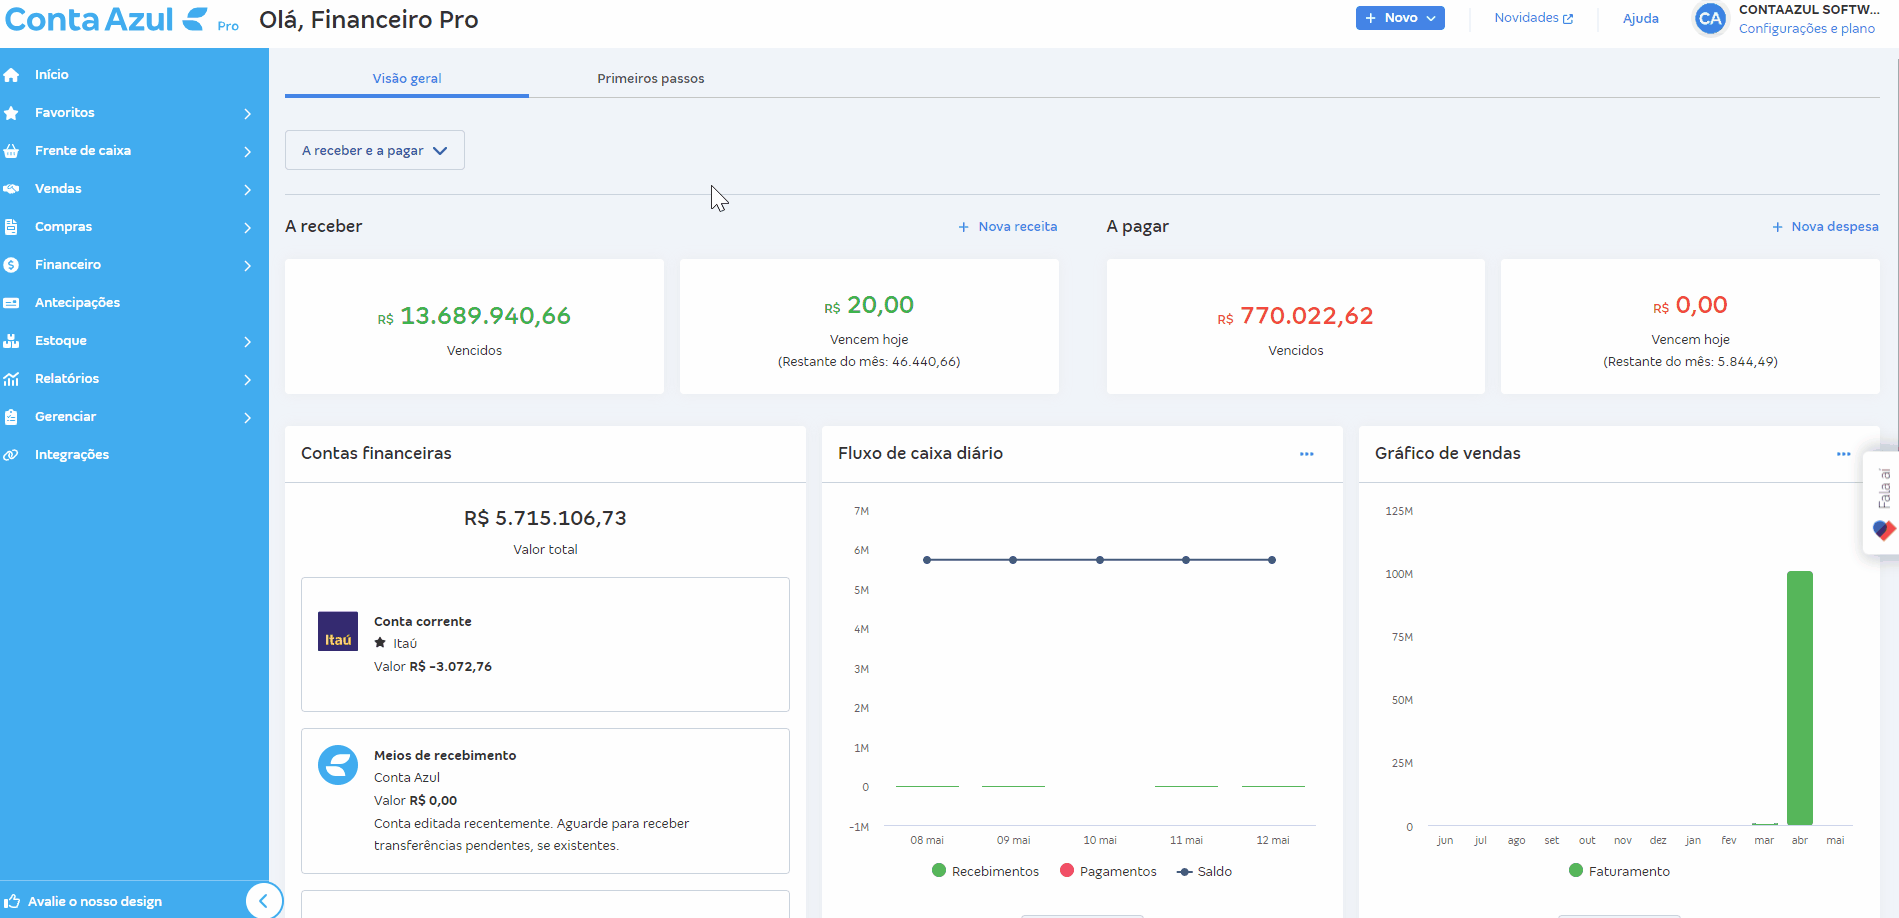
Task: Click the Favoritos star icon
Action: coord(11,113)
